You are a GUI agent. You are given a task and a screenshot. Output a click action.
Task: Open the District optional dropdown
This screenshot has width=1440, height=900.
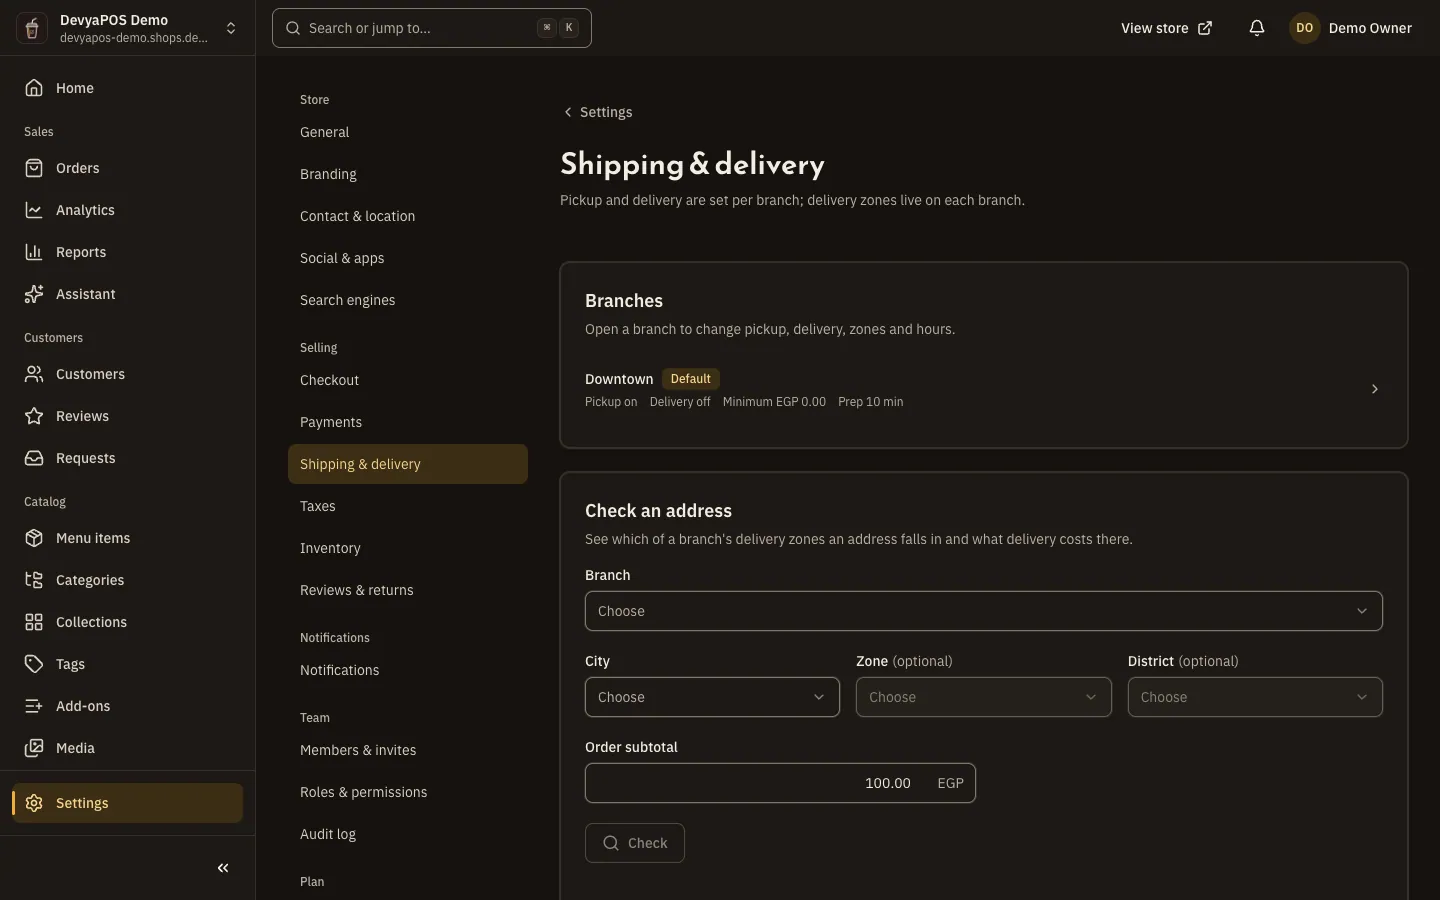[1255, 697]
